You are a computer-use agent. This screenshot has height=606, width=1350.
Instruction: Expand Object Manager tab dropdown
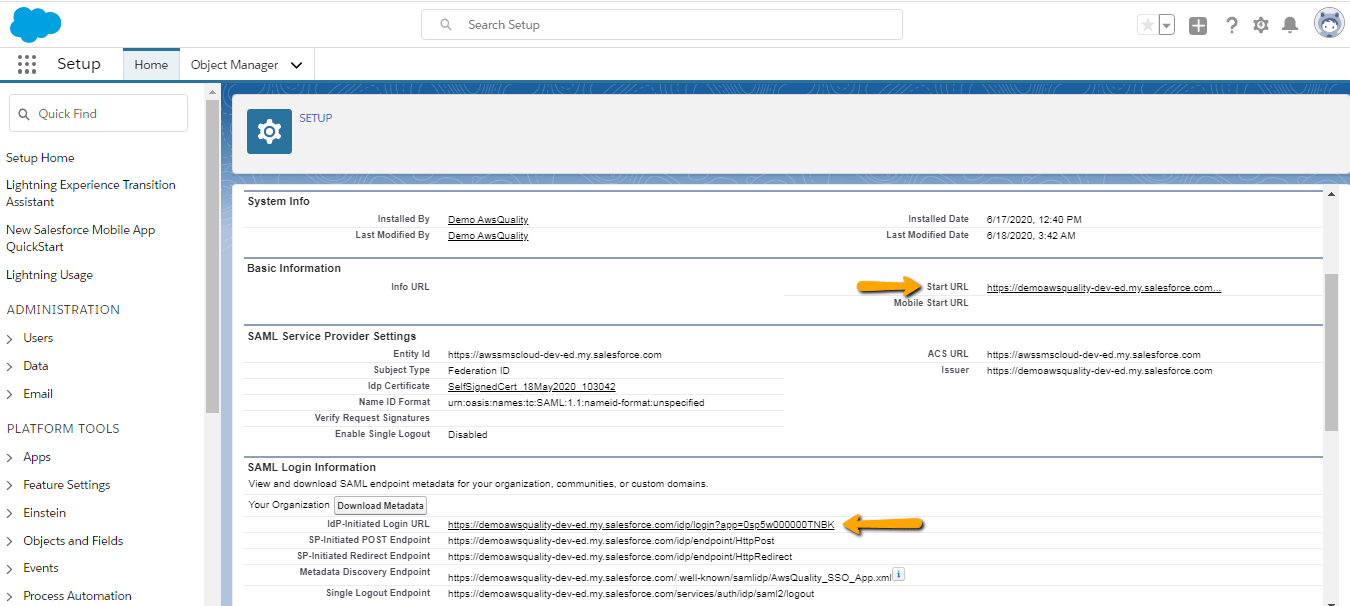click(x=296, y=65)
